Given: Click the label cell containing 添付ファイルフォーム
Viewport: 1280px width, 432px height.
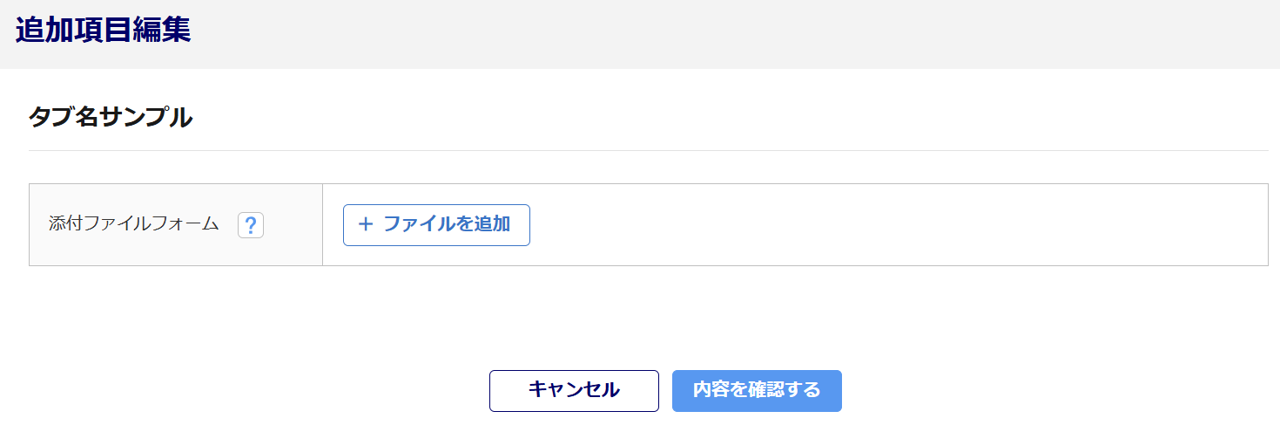Looking at the screenshot, I should (x=176, y=225).
